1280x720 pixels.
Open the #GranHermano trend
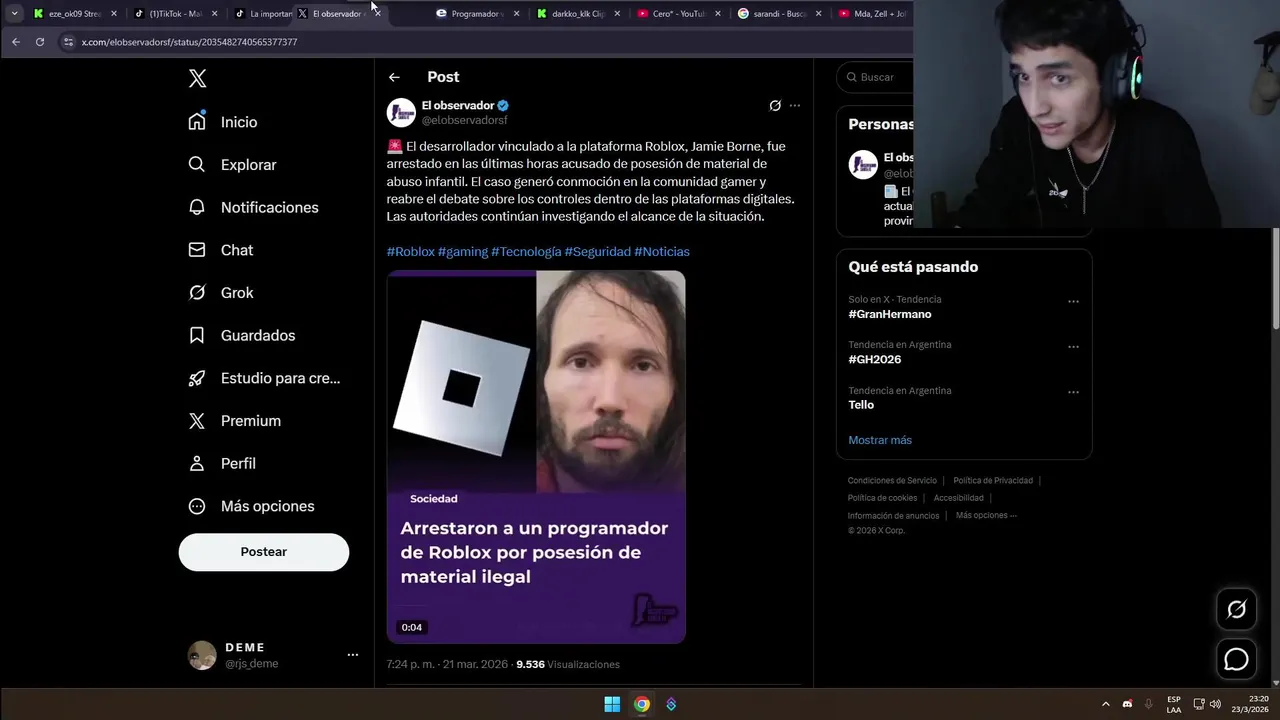[x=890, y=314]
